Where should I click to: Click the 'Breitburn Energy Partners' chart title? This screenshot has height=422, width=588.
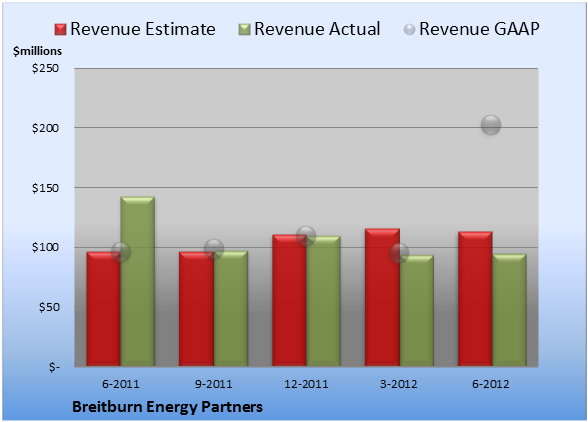pos(167,407)
